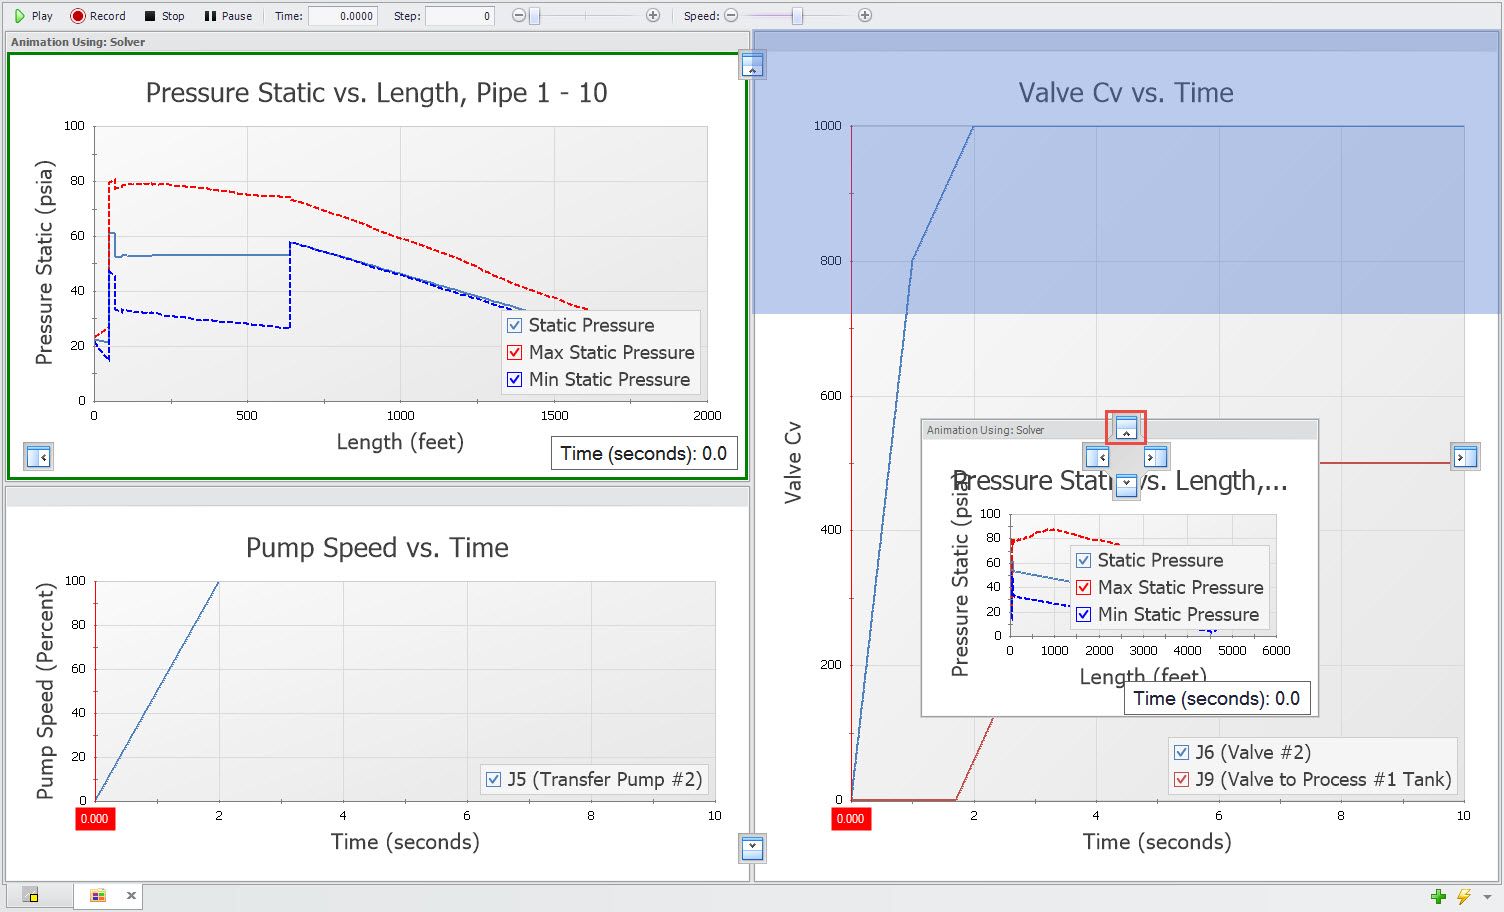This screenshot has width=1504, height=912.
Task: Click the far right edge dock indicator
Action: (x=1465, y=457)
